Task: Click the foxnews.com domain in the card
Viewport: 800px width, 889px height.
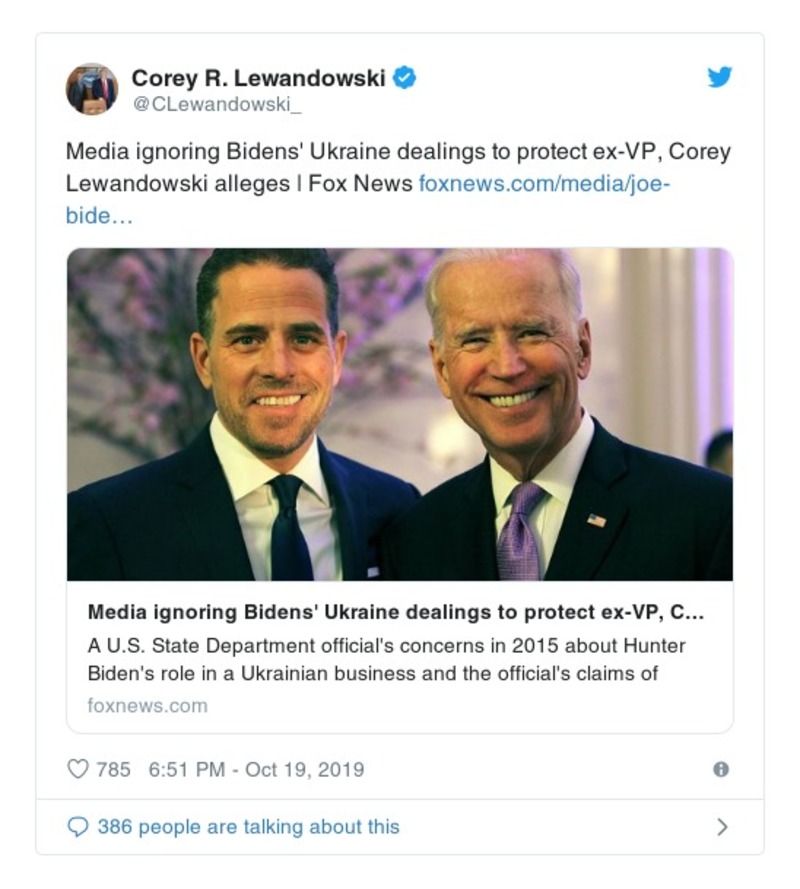Action: (147, 705)
